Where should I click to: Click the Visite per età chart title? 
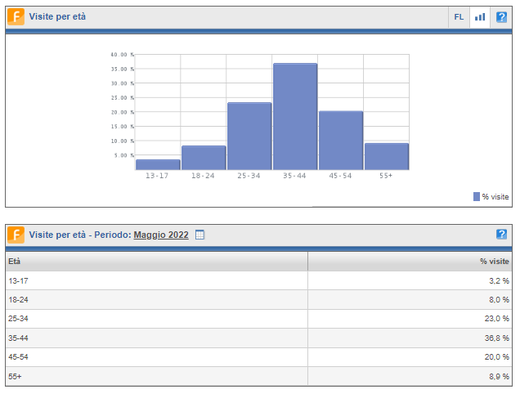pyautogui.click(x=57, y=17)
